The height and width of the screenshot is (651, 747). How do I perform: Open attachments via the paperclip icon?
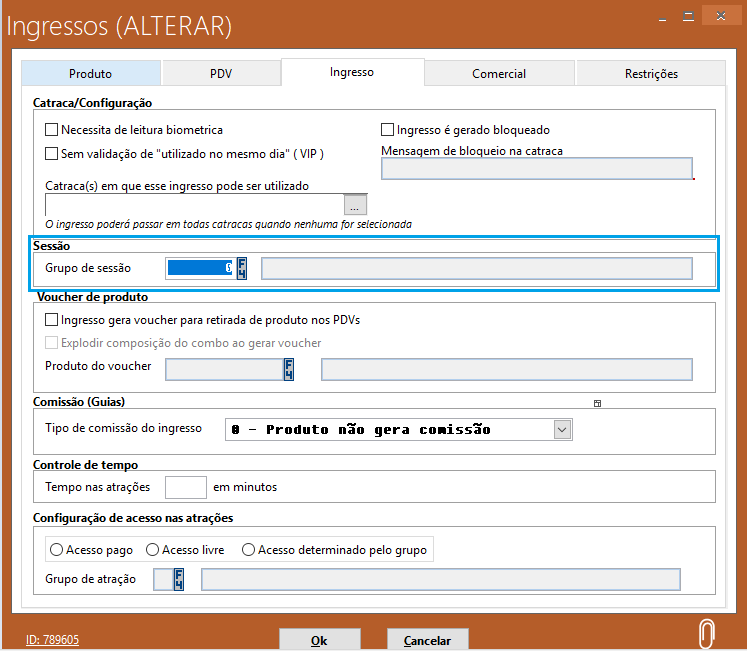tap(708, 634)
